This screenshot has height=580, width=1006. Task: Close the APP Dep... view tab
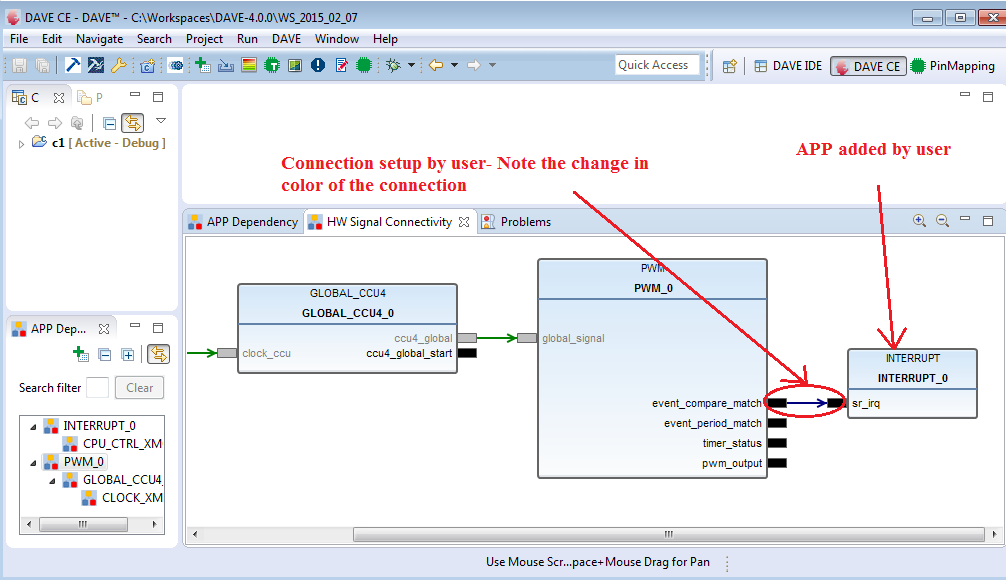104,328
